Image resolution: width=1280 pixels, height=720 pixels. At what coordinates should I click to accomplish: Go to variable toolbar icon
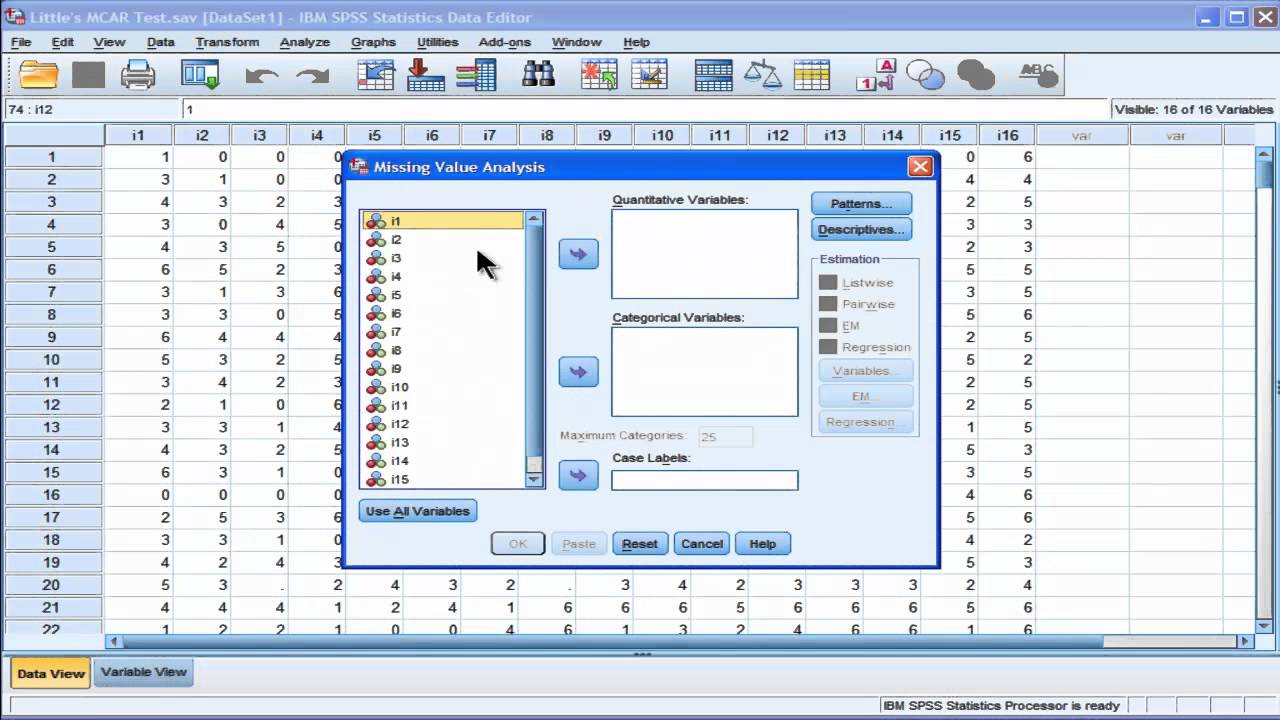pos(426,75)
